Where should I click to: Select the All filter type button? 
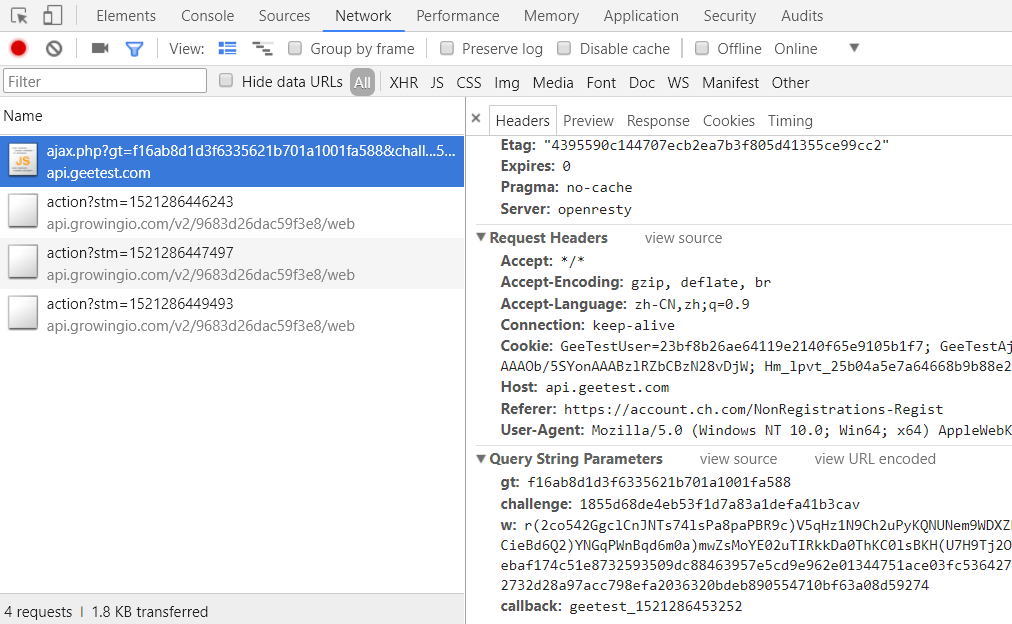click(363, 83)
